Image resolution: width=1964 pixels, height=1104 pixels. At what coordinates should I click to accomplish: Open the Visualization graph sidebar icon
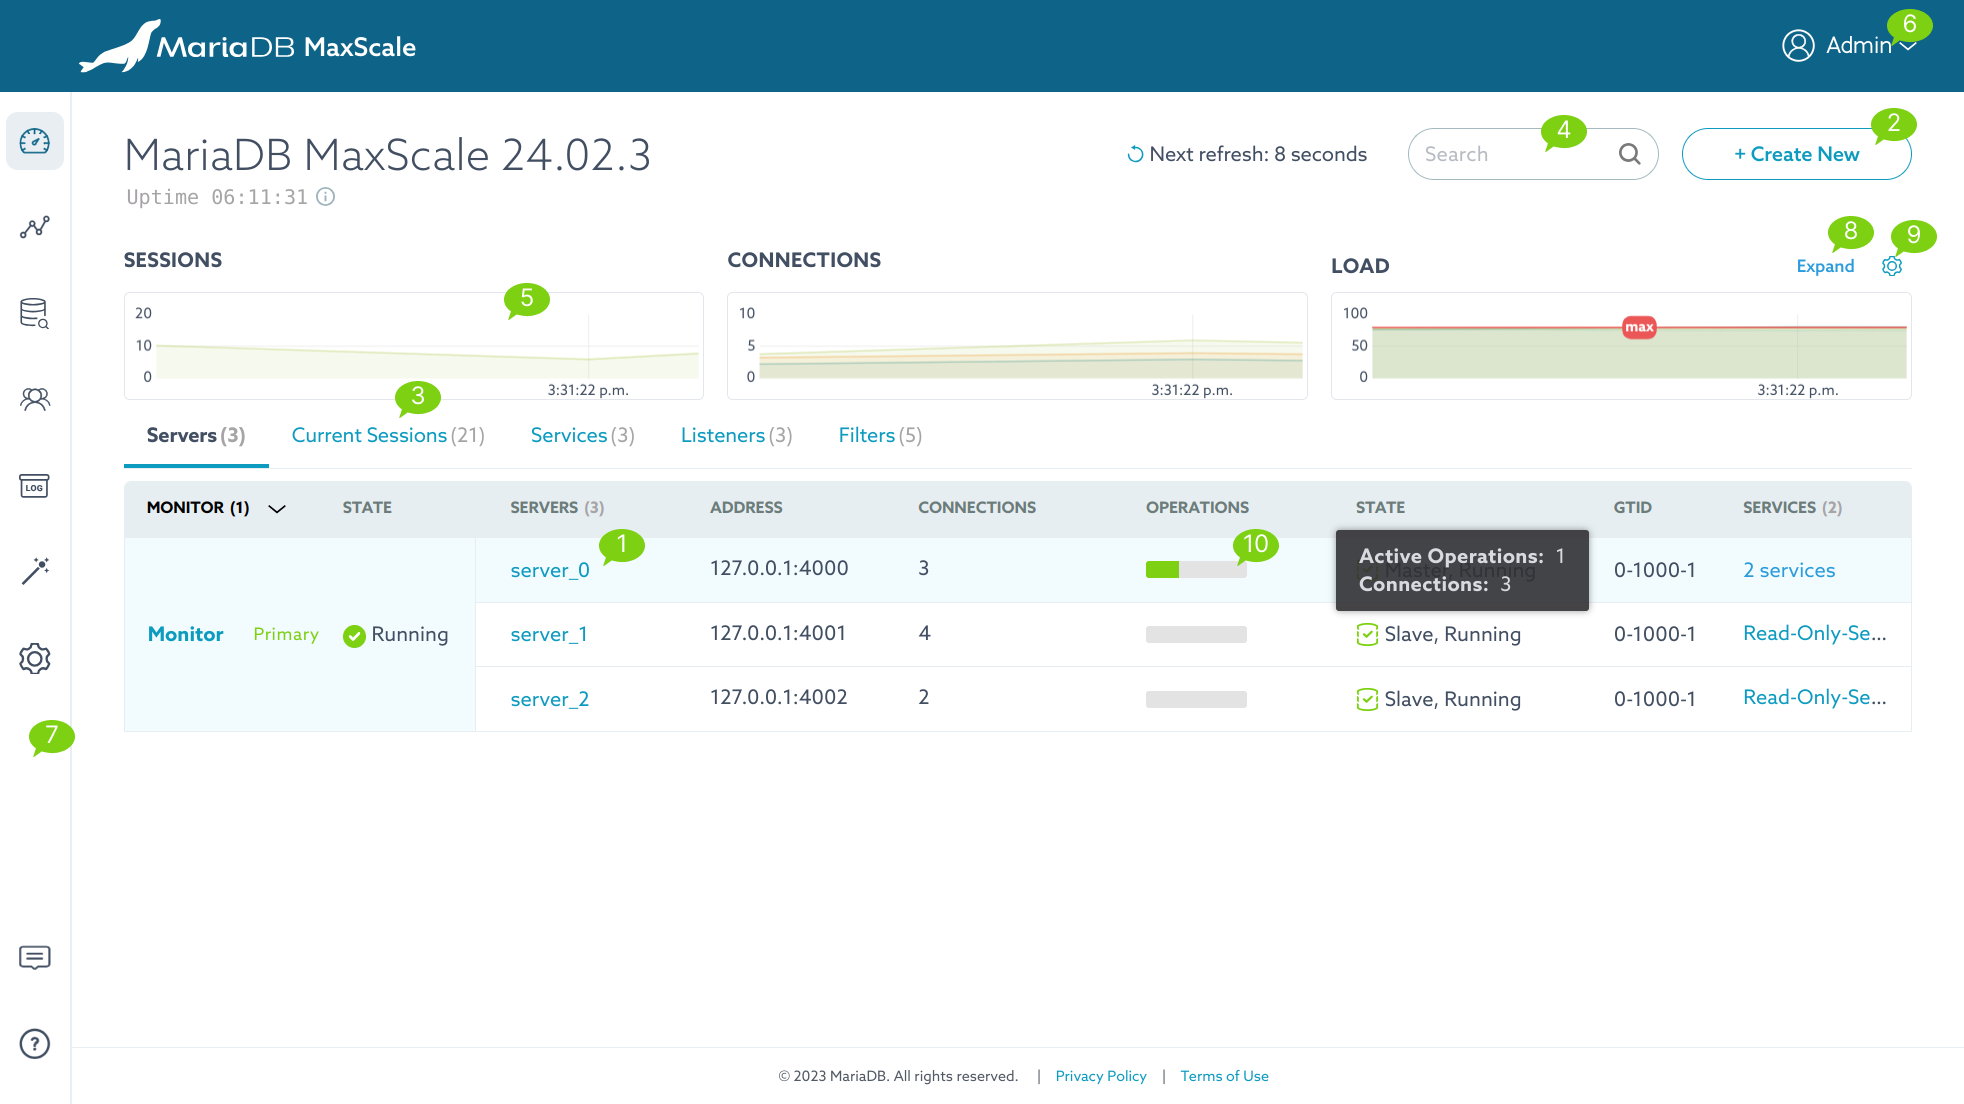pos(35,228)
